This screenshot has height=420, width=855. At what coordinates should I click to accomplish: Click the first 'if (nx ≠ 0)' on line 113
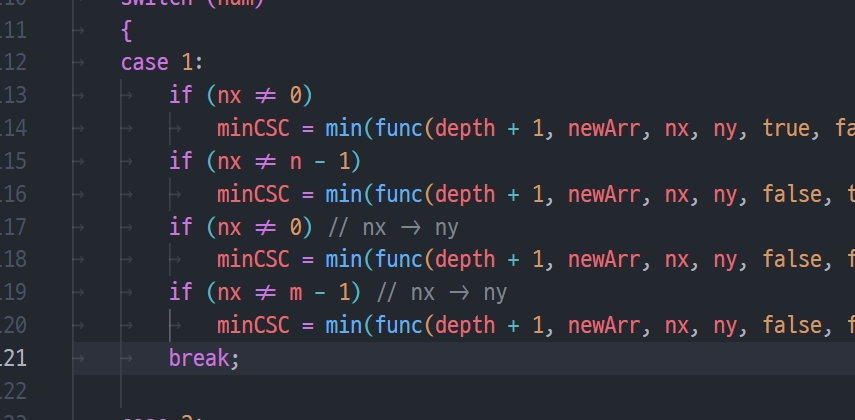coord(240,95)
